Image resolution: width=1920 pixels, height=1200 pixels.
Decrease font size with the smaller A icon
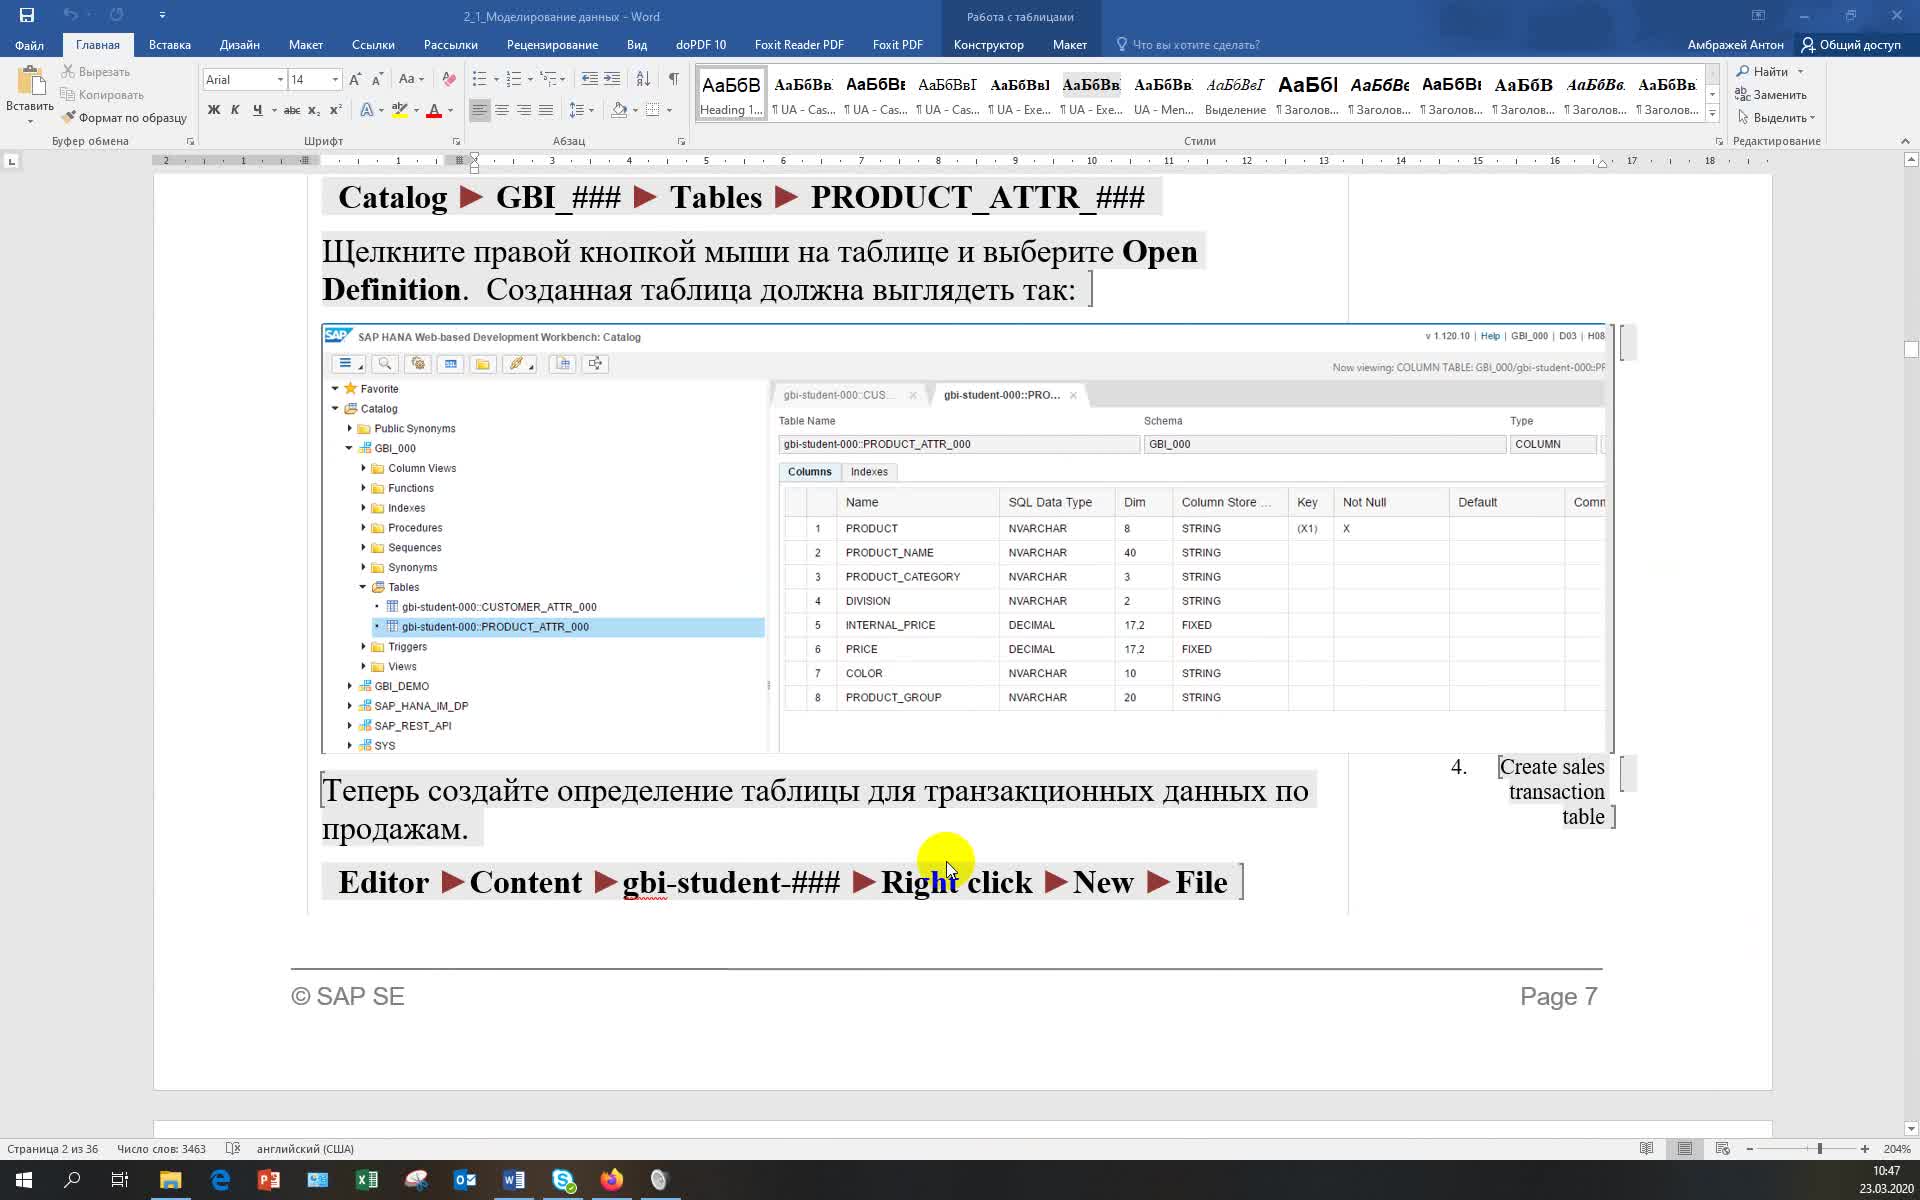coord(377,79)
